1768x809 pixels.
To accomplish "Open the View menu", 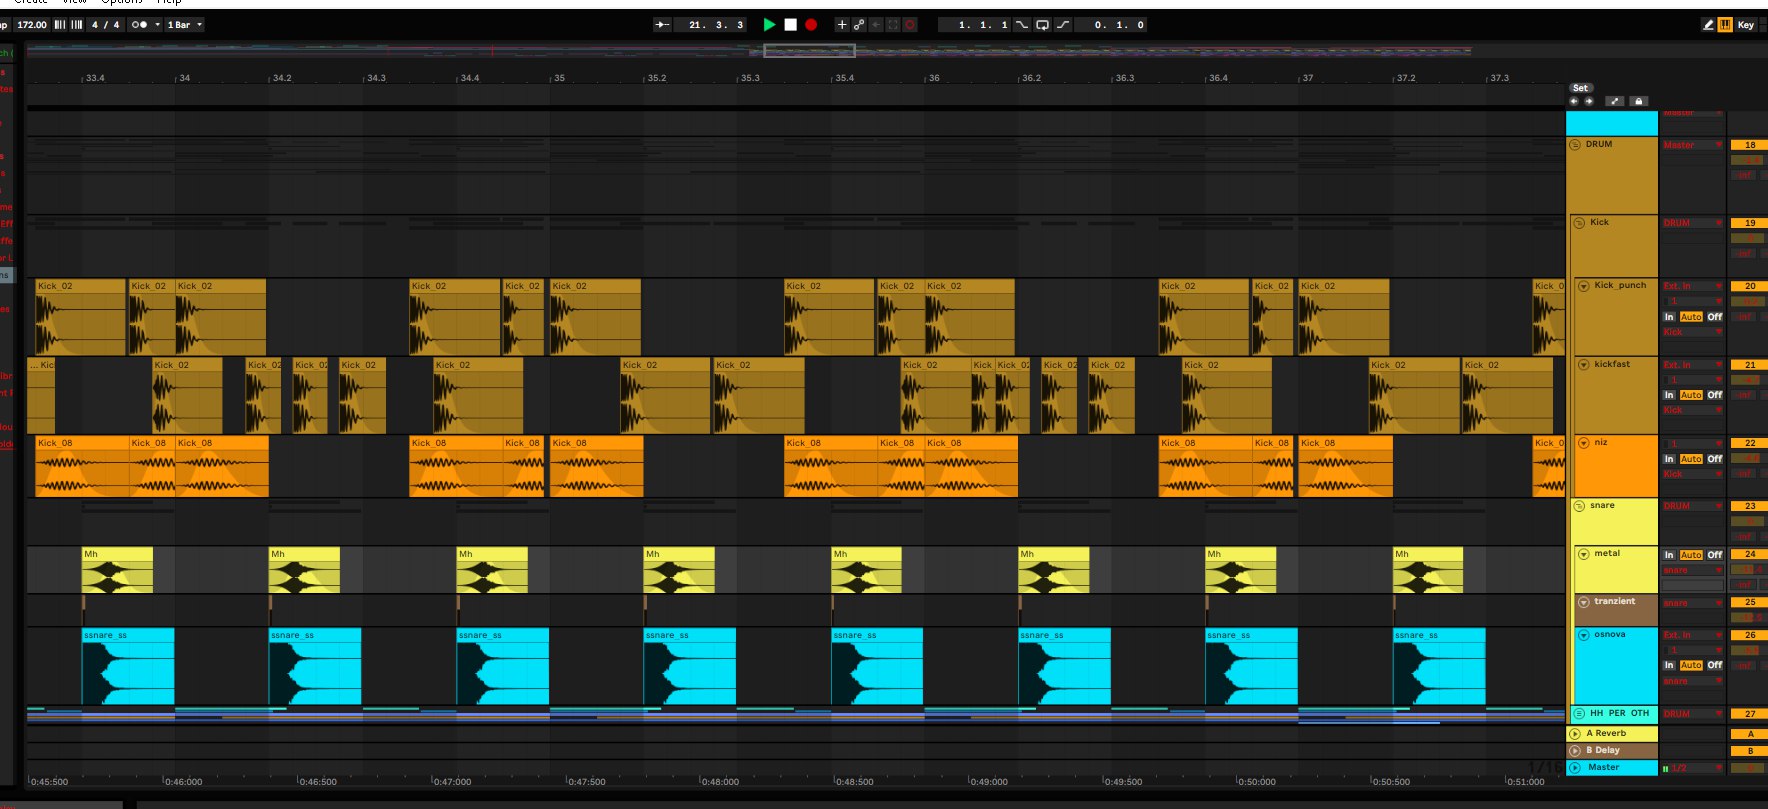I will (75, 2).
